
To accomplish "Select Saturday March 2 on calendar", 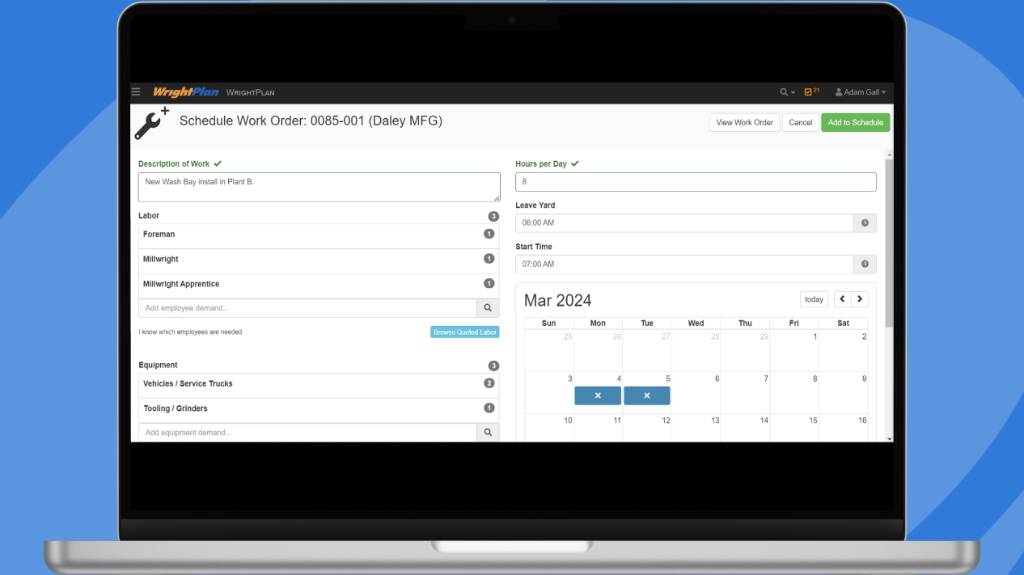I will pyautogui.click(x=844, y=351).
